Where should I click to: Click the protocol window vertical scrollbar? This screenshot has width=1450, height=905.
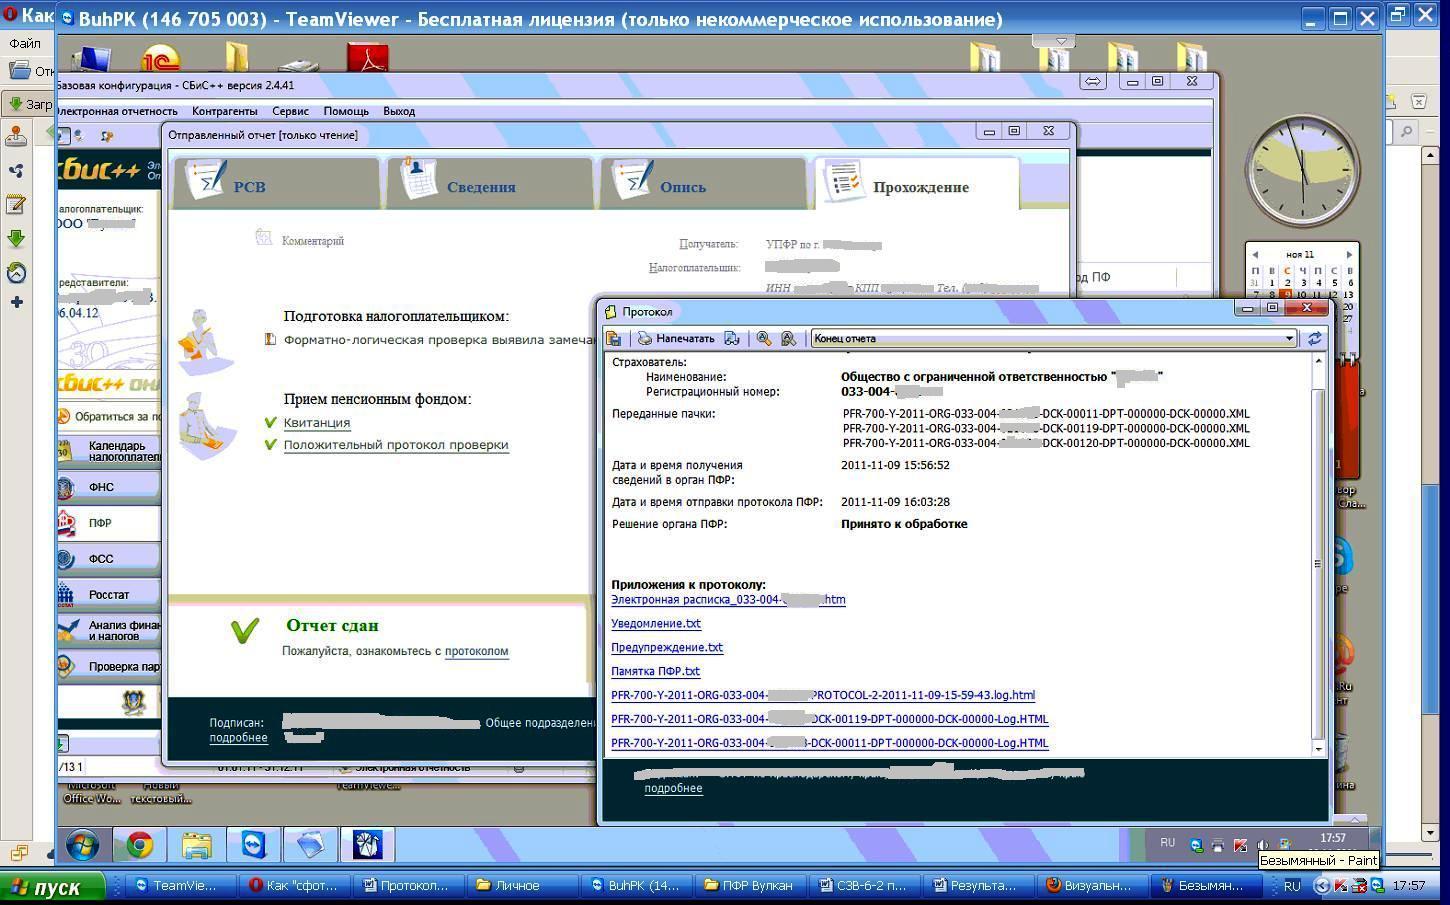tap(1318, 560)
